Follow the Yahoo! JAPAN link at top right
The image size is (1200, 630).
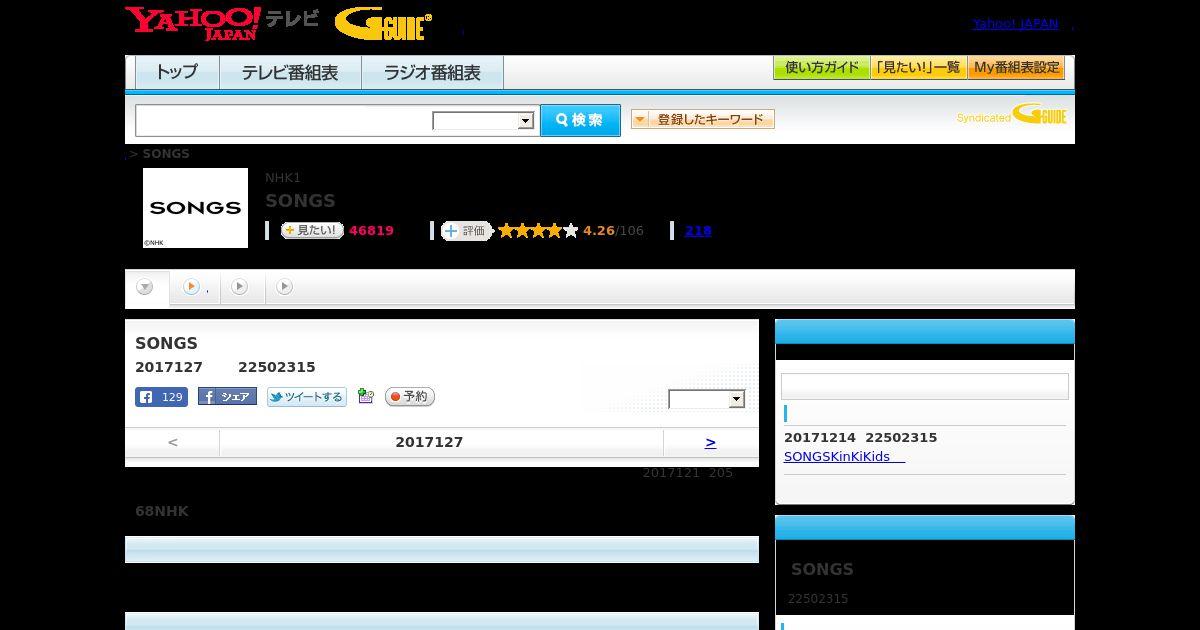pos(1015,24)
